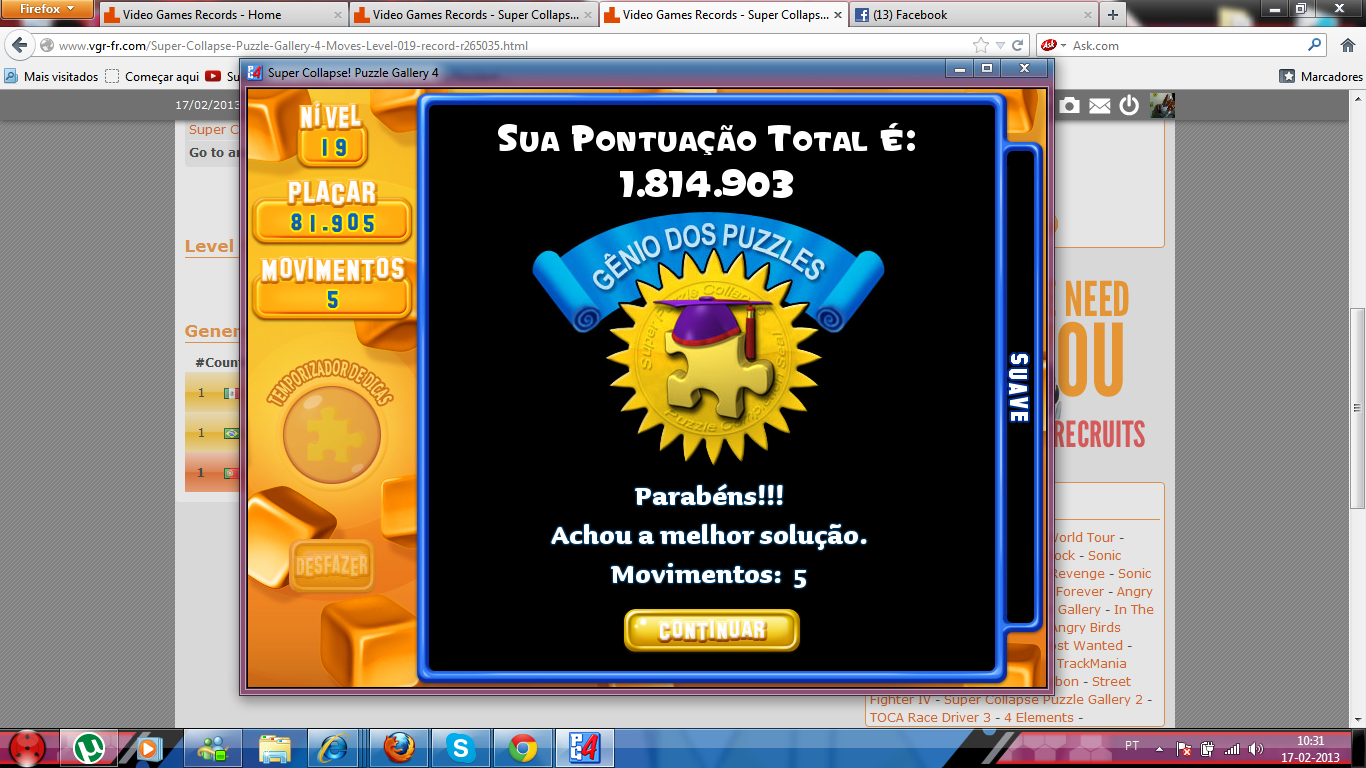1366x768 pixels.
Task: Click the power logout icon
Action: point(1129,105)
